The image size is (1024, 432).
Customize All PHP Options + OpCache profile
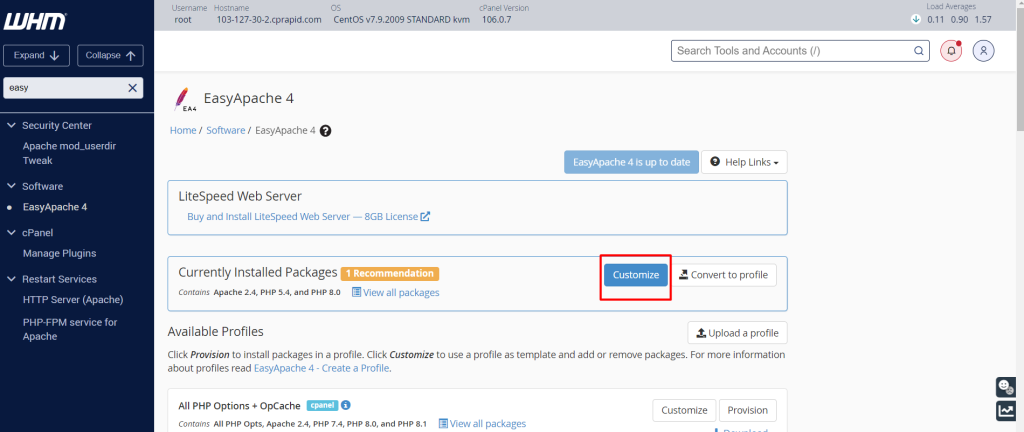click(x=684, y=410)
